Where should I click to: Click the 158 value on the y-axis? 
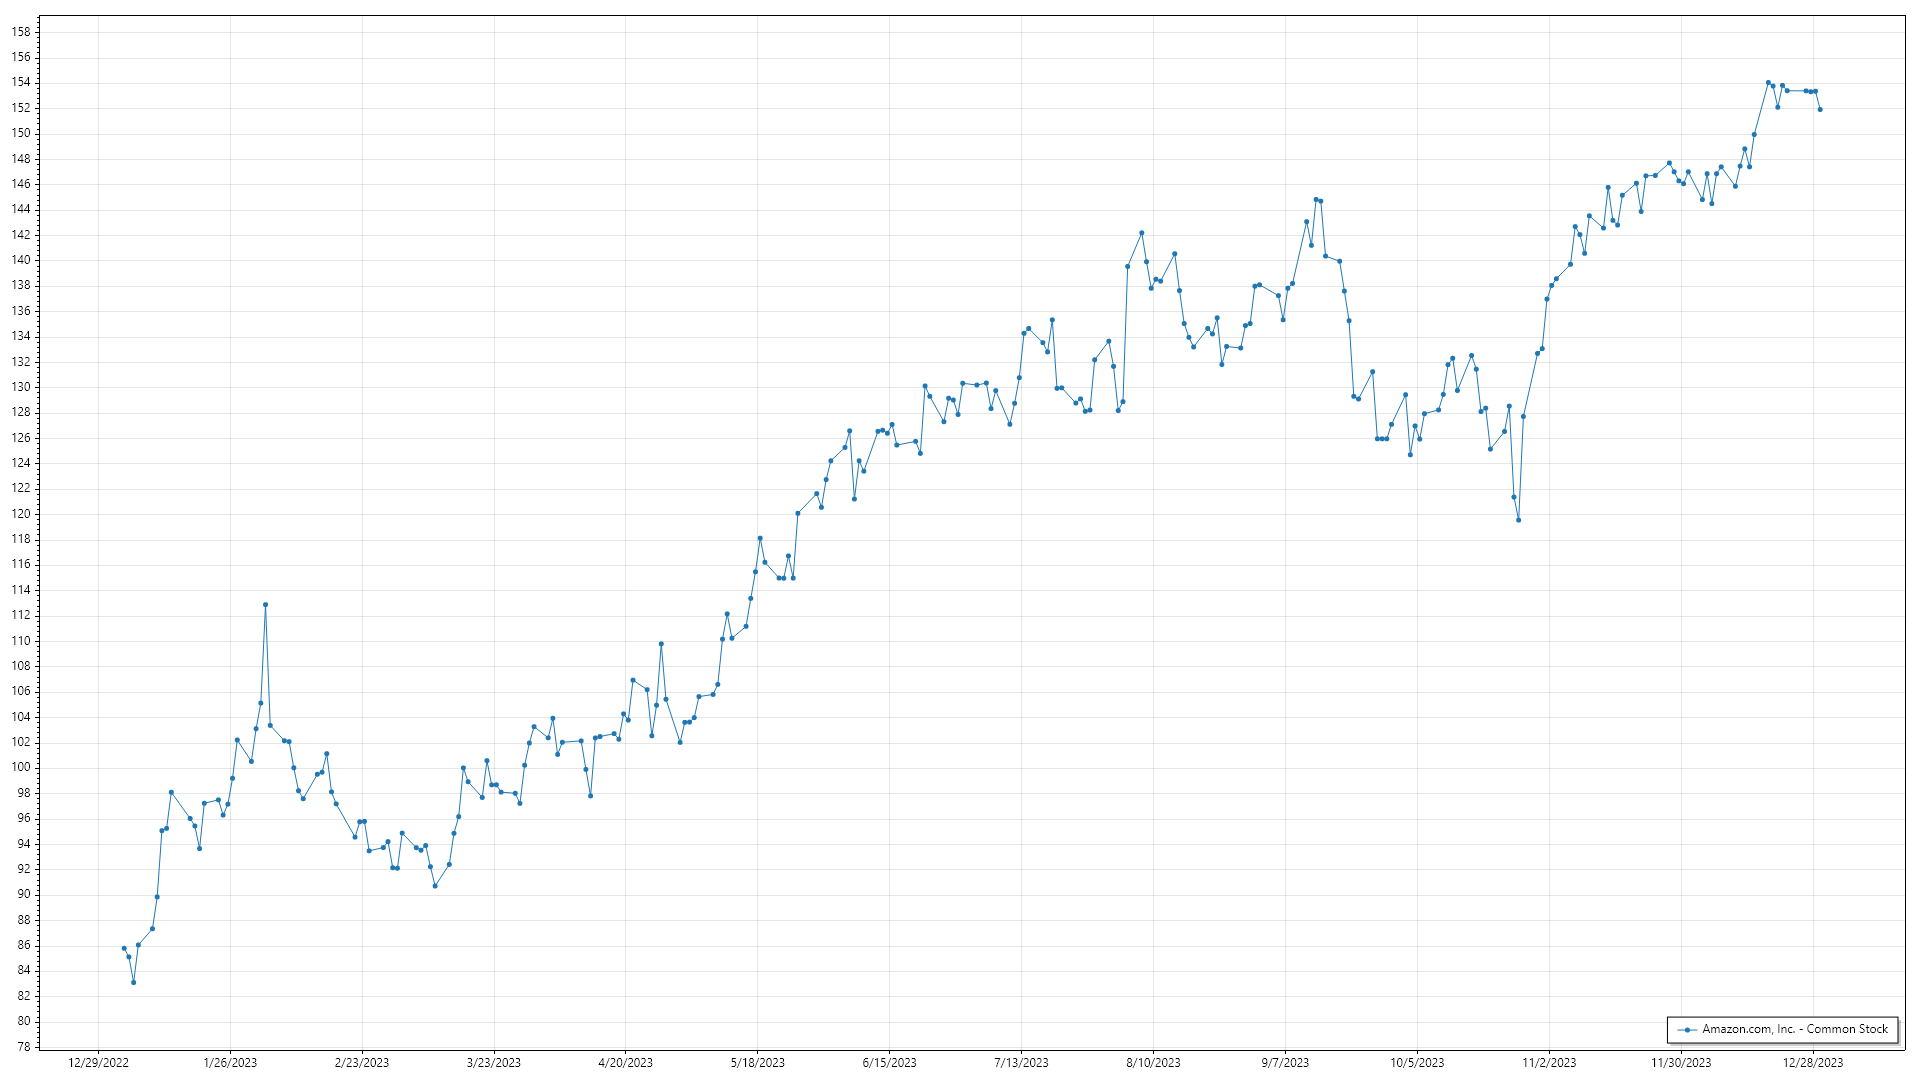21,32
